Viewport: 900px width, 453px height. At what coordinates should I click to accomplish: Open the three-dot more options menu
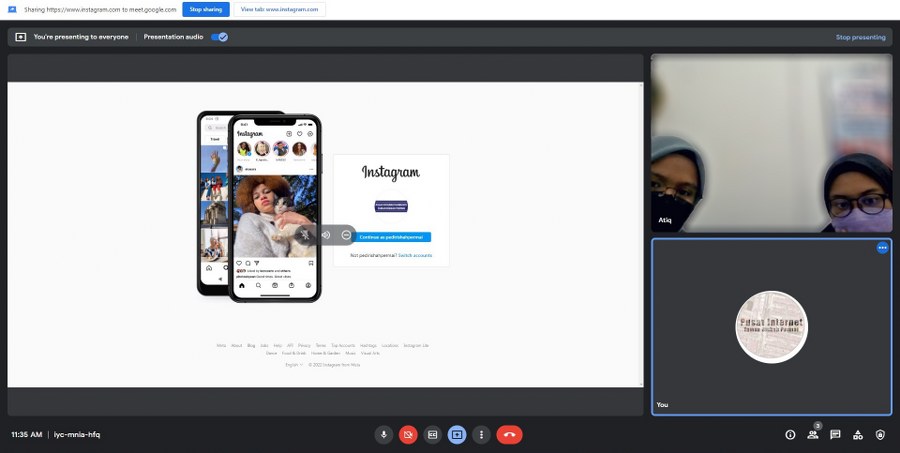(x=481, y=435)
